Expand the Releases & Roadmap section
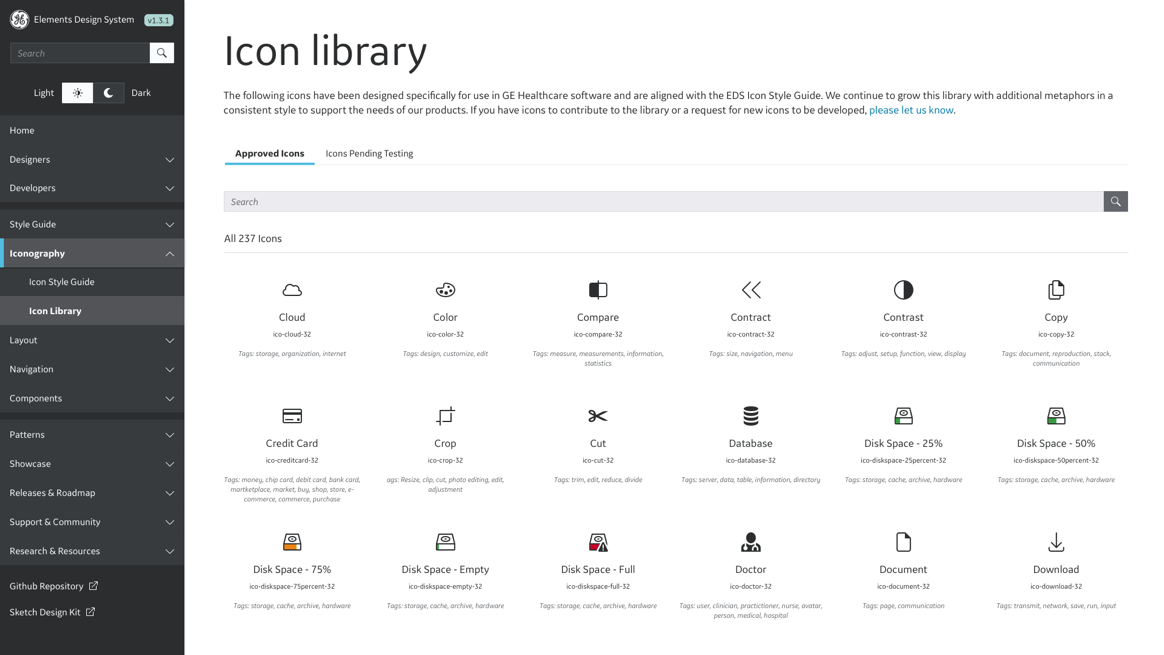This screenshot has width=1164, height=655. (92, 492)
